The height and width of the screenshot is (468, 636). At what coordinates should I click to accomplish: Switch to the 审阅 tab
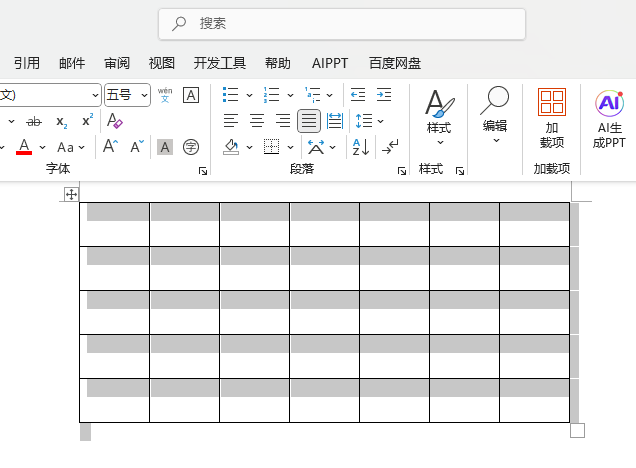click(x=117, y=63)
